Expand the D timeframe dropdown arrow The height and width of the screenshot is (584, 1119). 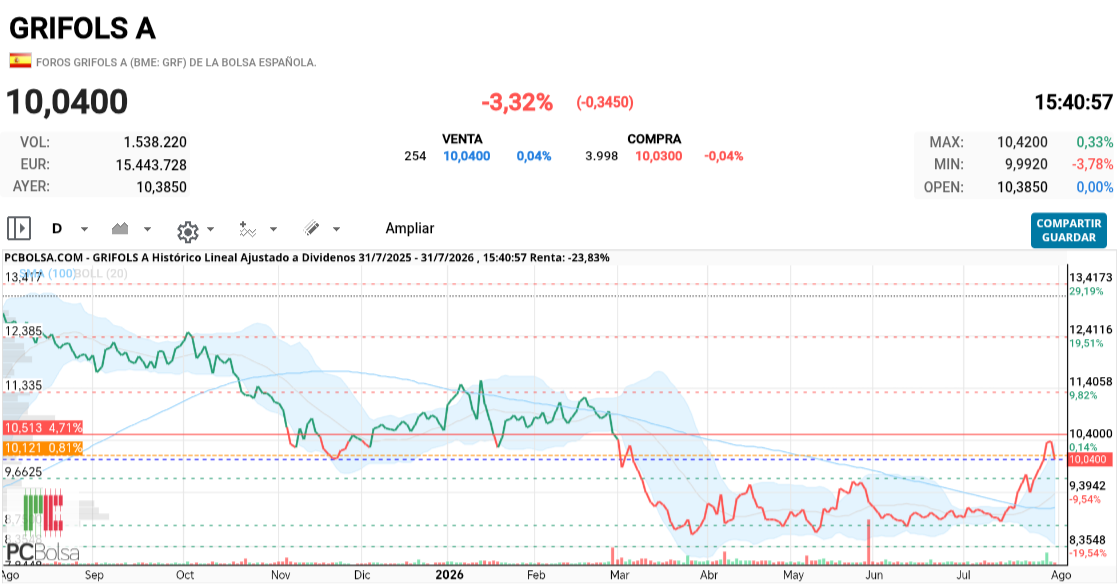coord(84,229)
